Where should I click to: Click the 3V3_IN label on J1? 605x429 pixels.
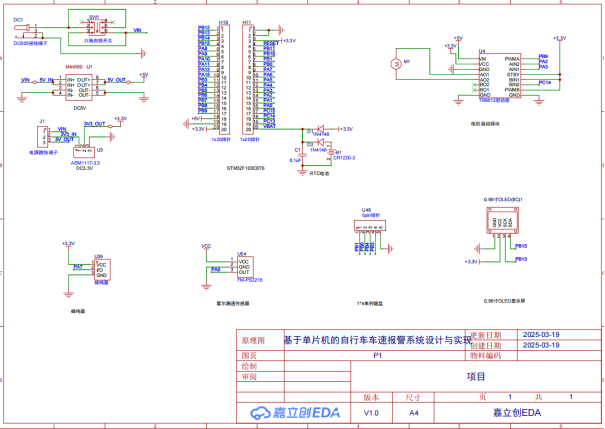68,134
